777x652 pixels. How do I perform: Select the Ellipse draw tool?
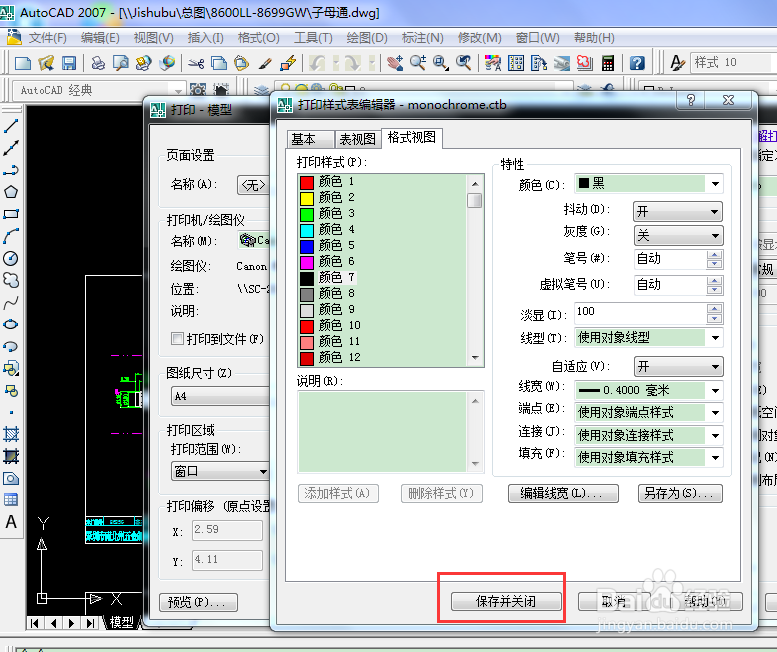[x=11, y=324]
